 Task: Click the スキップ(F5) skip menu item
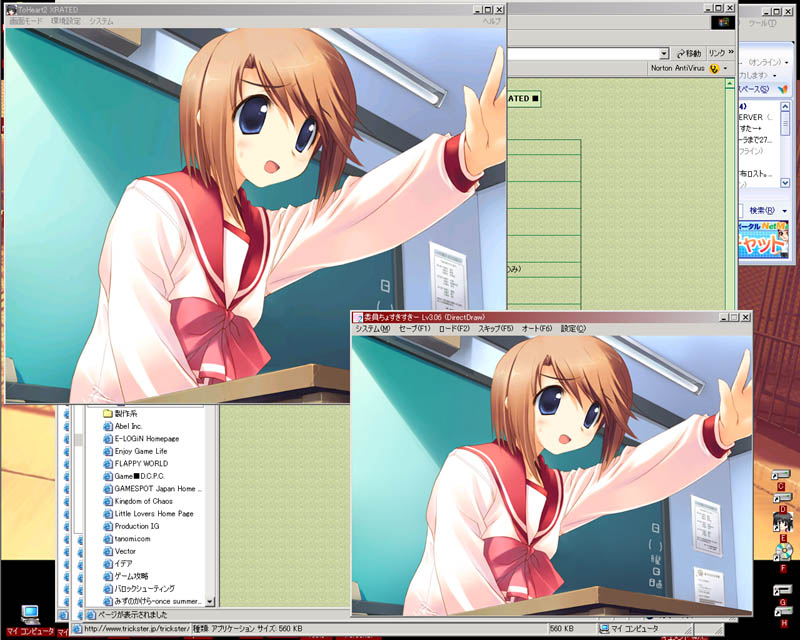tap(495, 329)
